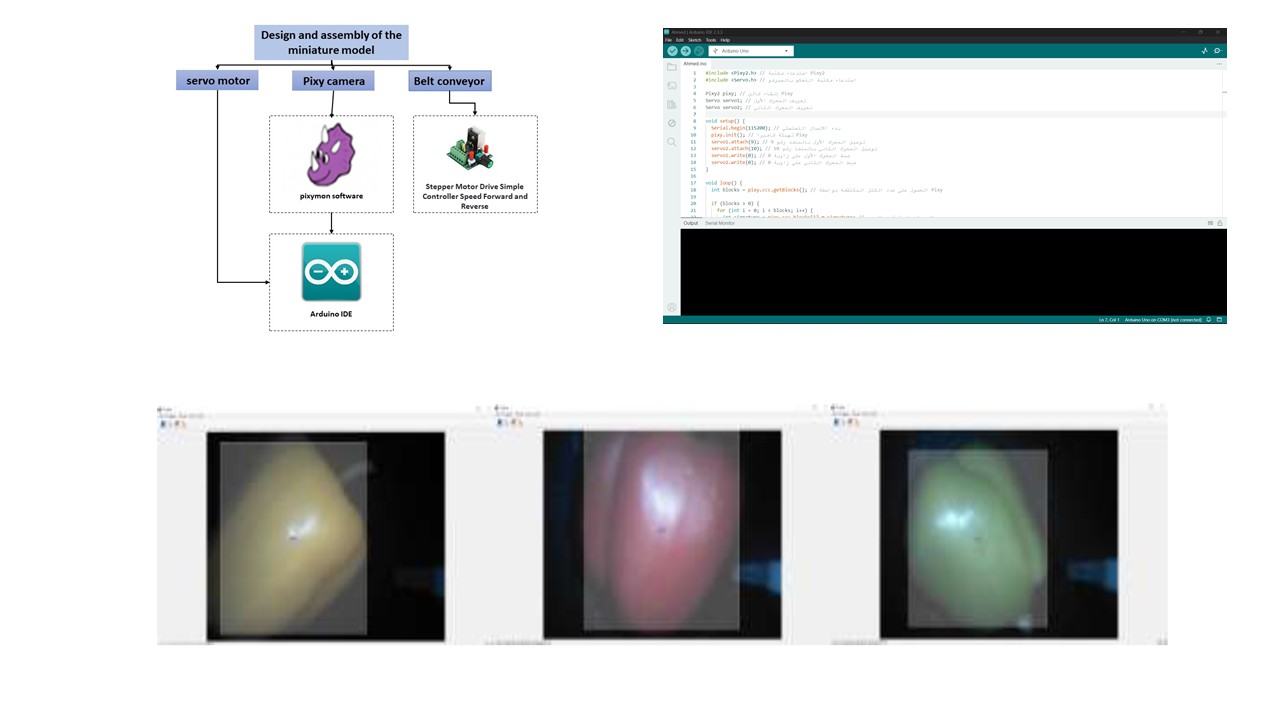
Task: Open the Sketch menu
Action: click(695, 40)
